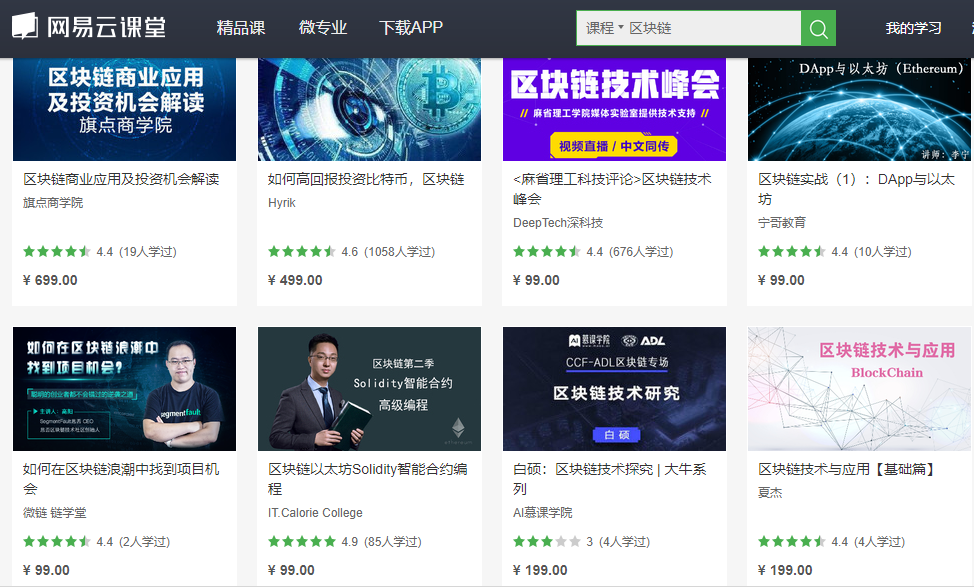
Task: Click the NetEase Cloud Classroom book logo icon
Action: click(x=25, y=27)
